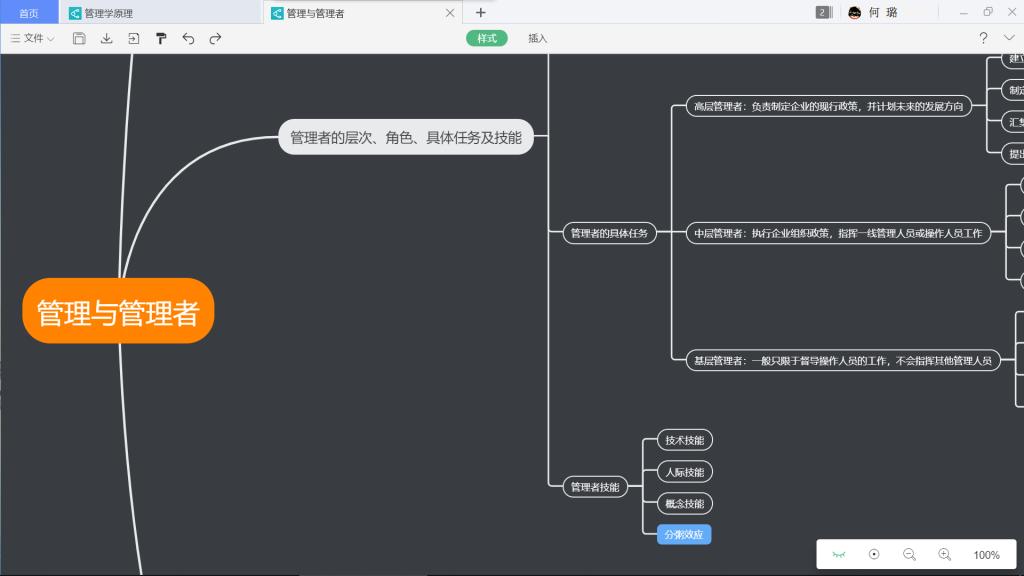
Task: Redo the last action
Action: [215, 38]
